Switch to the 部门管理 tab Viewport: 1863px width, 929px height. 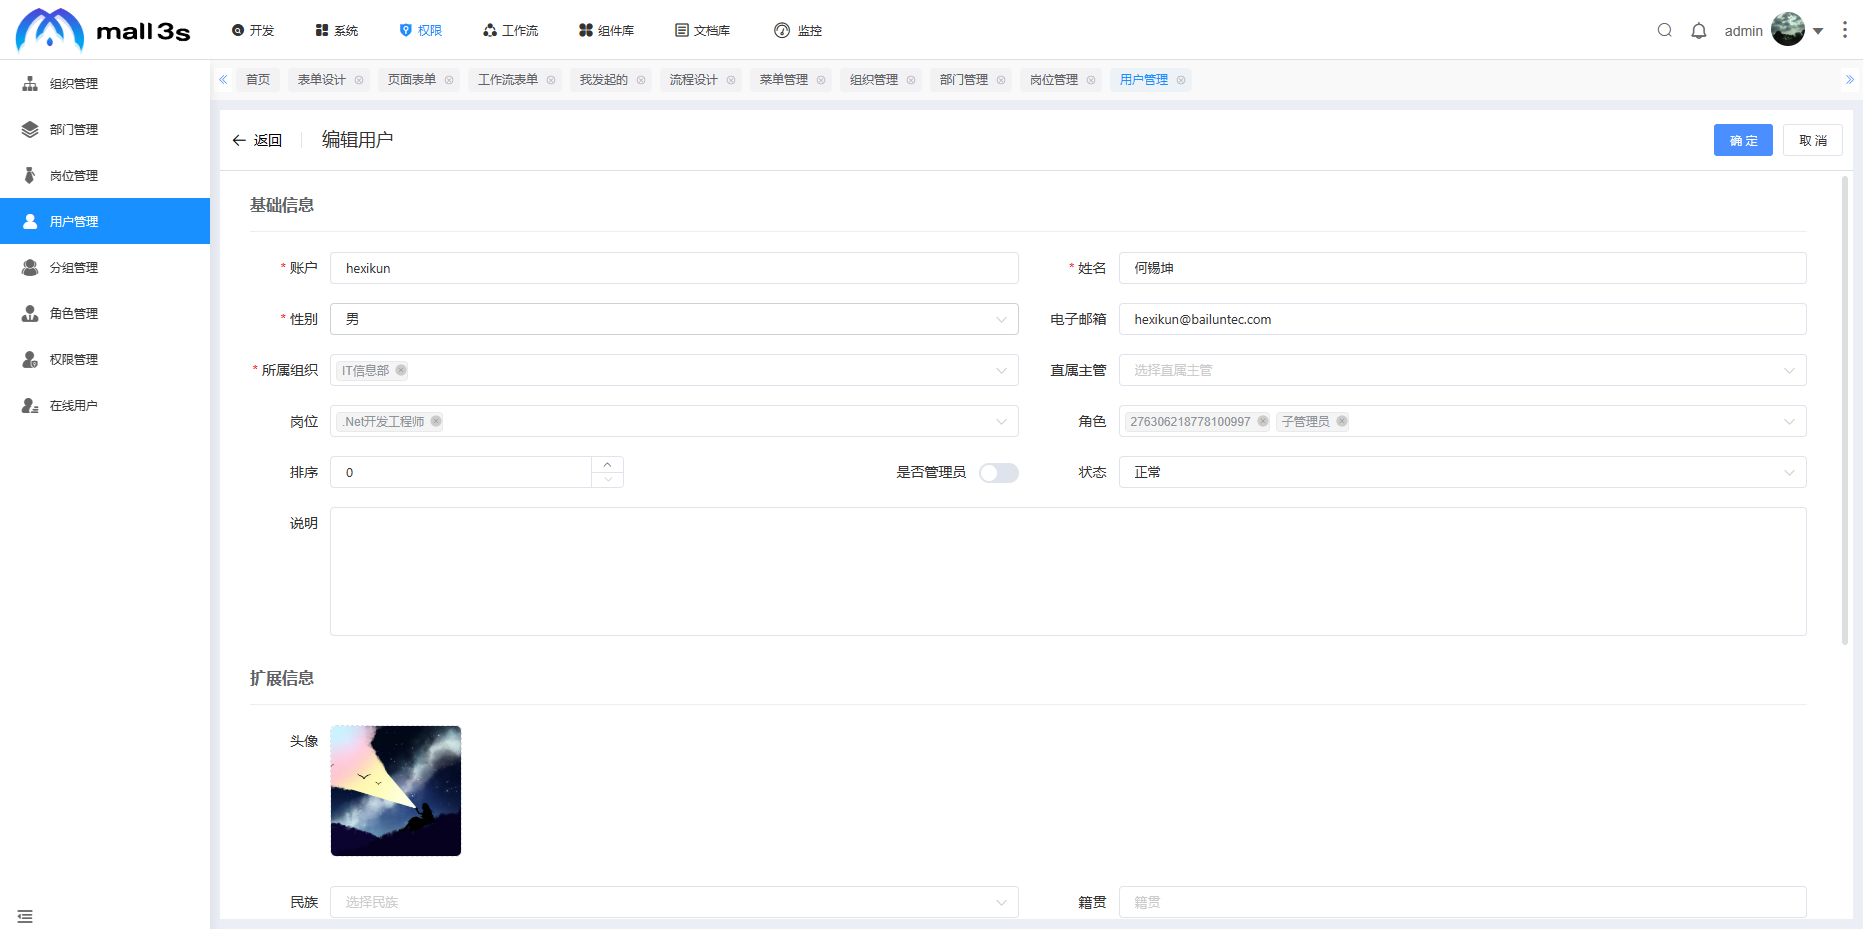[x=964, y=80]
